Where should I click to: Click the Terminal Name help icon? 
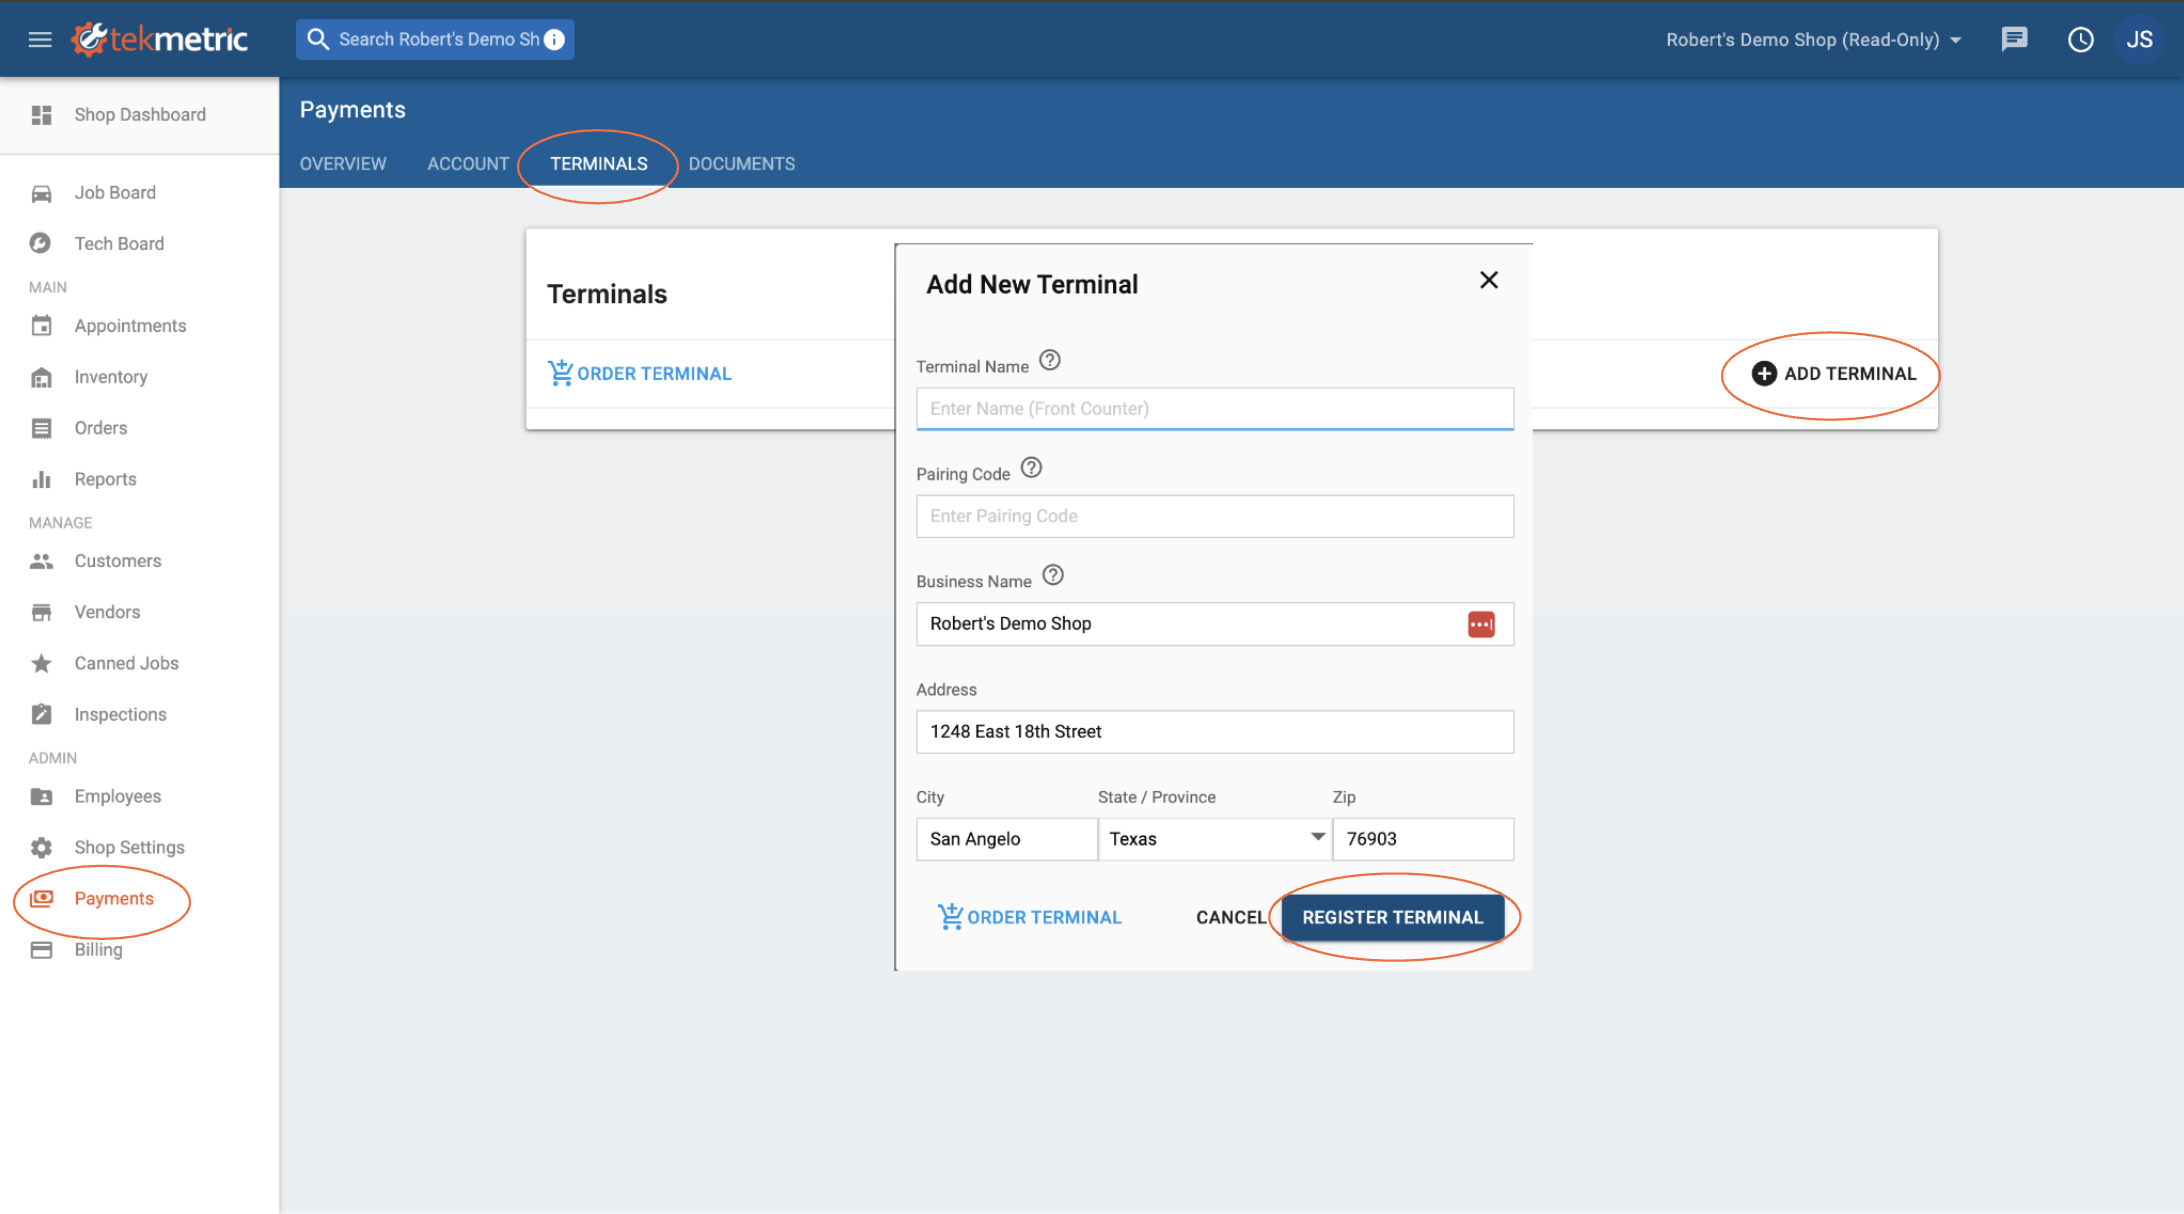point(1049,360)
